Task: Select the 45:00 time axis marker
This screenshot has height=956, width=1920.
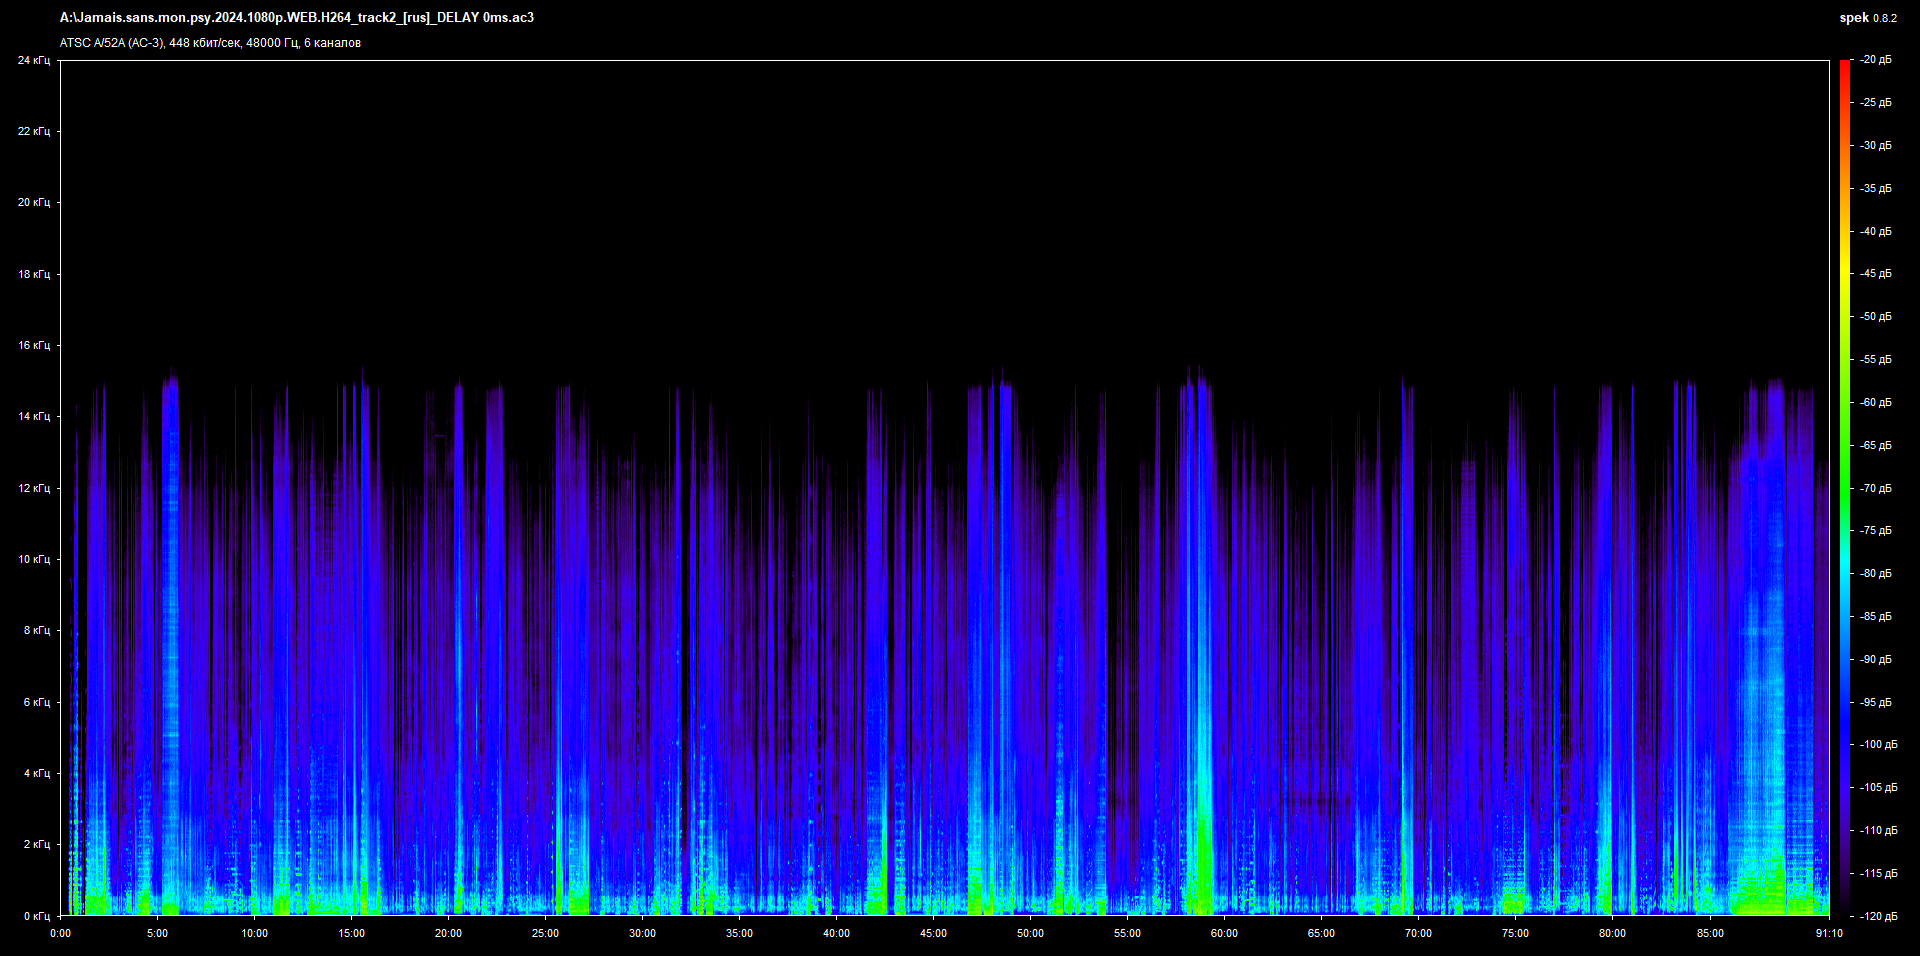Action: click(x=933, y=933)
